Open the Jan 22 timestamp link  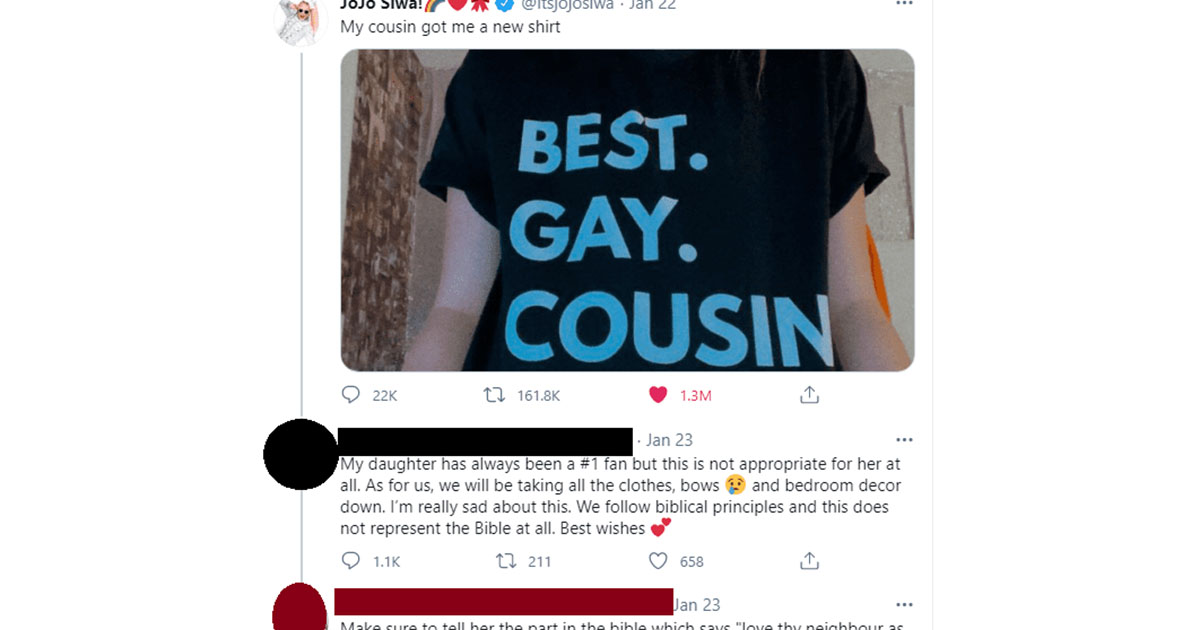pyautogui.click(x=653, y=4)
